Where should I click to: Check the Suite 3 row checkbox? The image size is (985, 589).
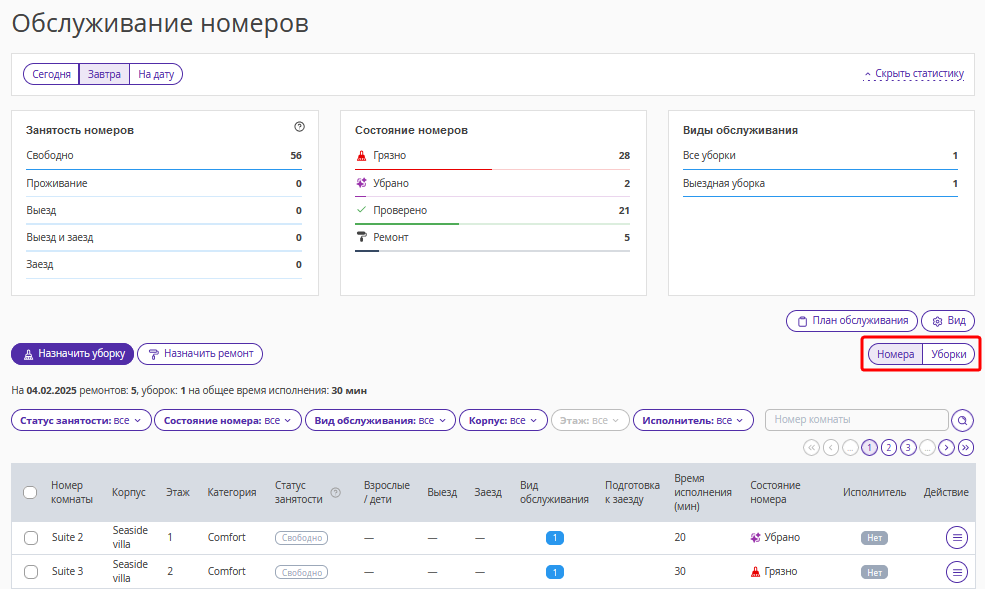pyautogui.click(x=30, y=572)
